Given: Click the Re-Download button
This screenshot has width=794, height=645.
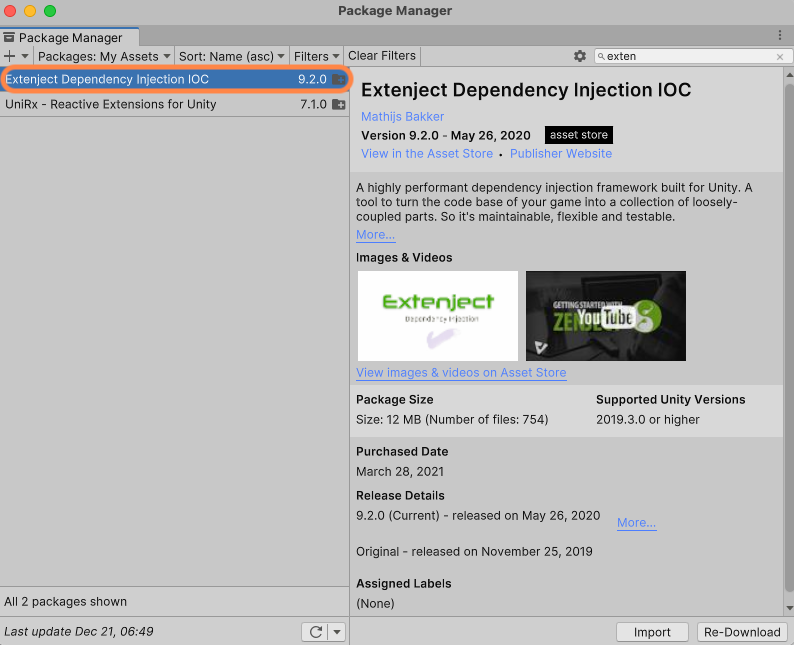Looking at the screenshot, I should point(742,632).
